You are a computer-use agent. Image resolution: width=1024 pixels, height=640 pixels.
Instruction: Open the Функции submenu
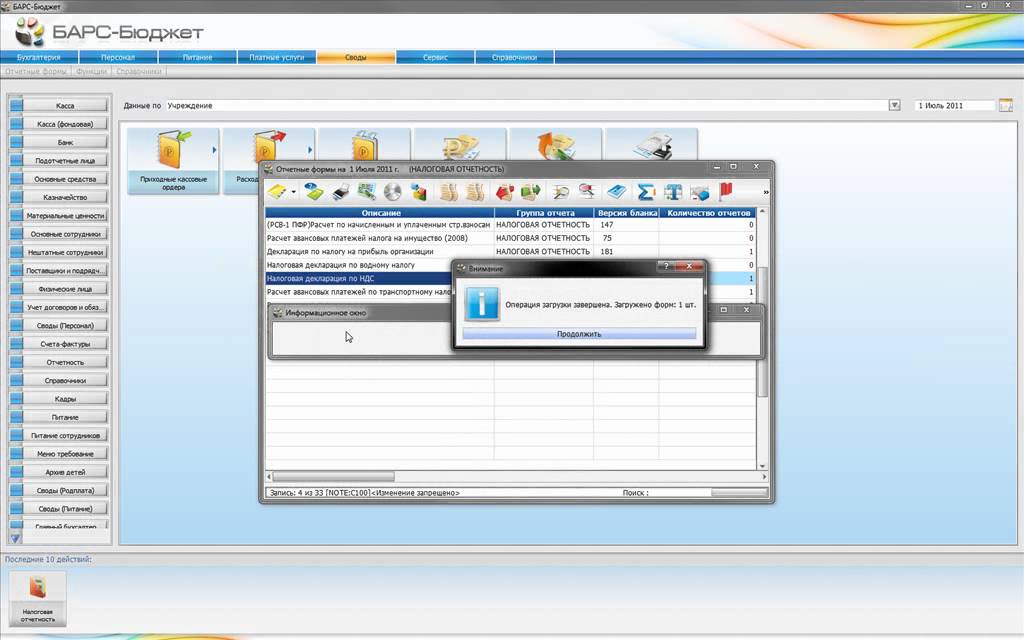click(x=91, y=71)
